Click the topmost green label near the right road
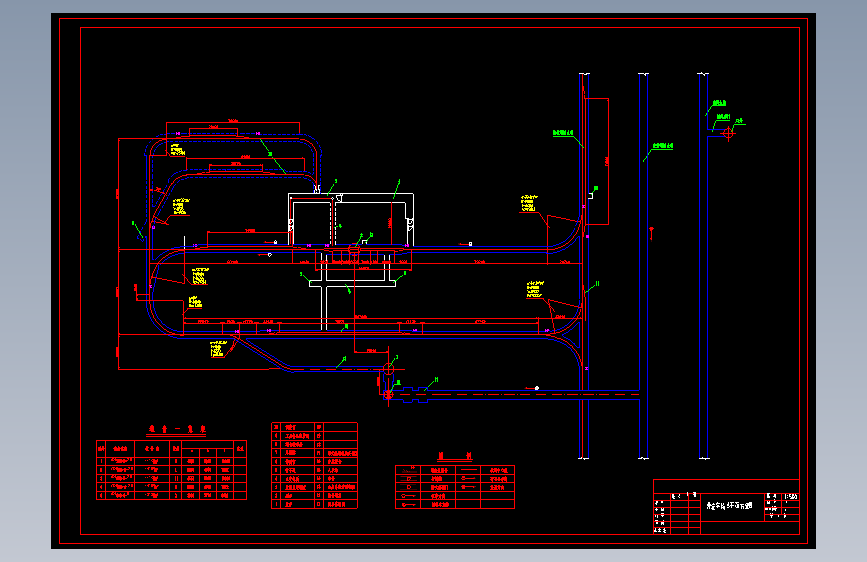 (x=719, y=103)
